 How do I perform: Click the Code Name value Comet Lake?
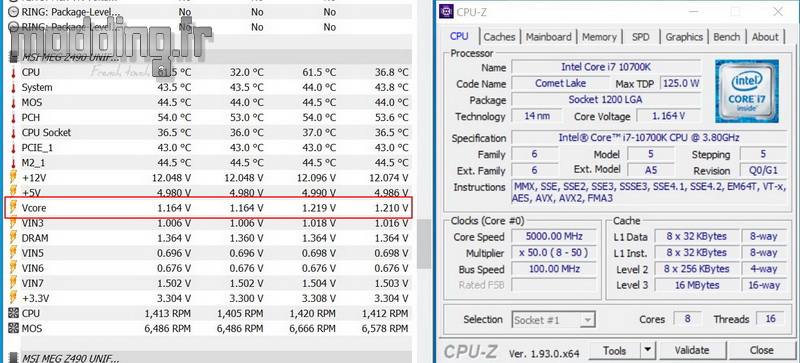[x=561, y=83]
